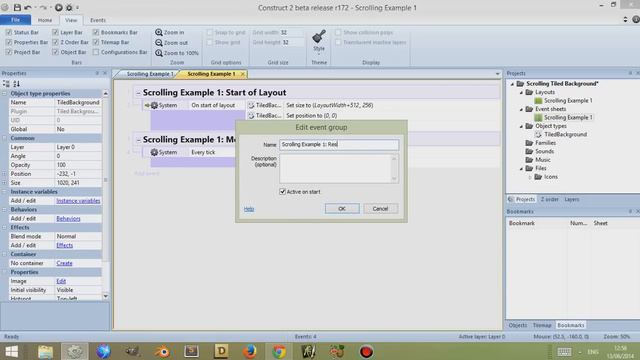Click Cancel in Edit event group dialog
Image resolution: width=640 pixels, height=360 pixels.
click(380, 209)
